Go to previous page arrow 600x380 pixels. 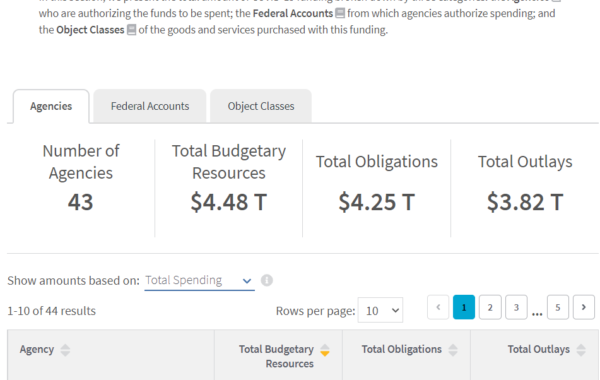coord(438,307)
